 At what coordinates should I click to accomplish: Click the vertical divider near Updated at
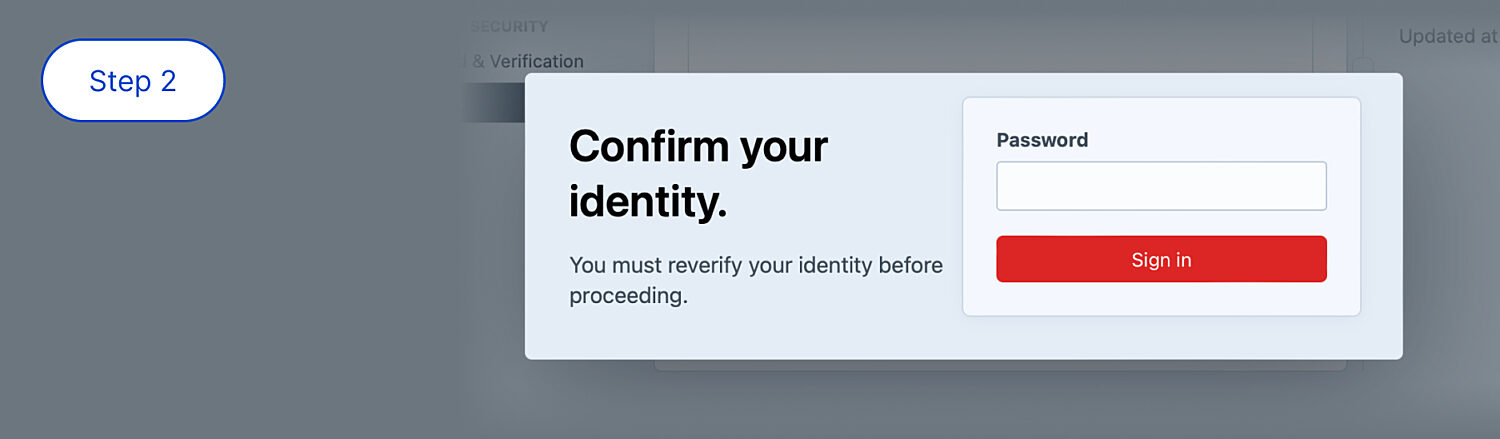(1347, 40)
